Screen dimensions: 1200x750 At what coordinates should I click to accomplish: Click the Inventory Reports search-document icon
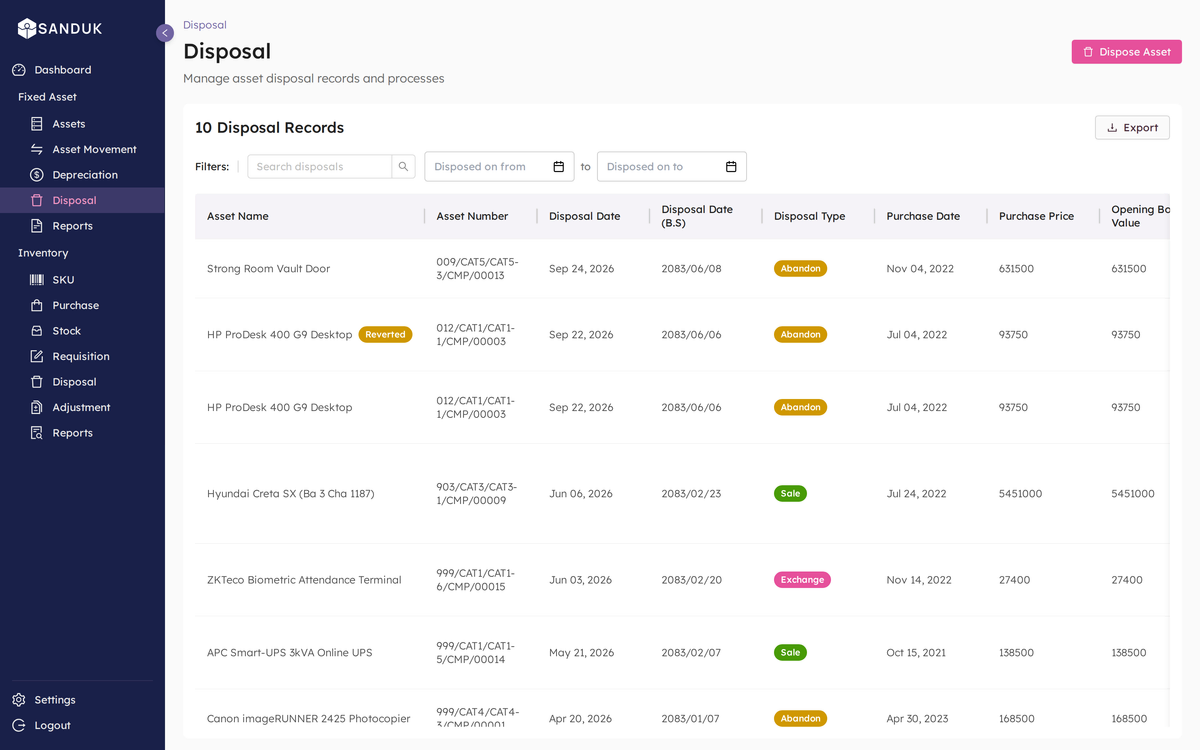click(x=37, y=433)
